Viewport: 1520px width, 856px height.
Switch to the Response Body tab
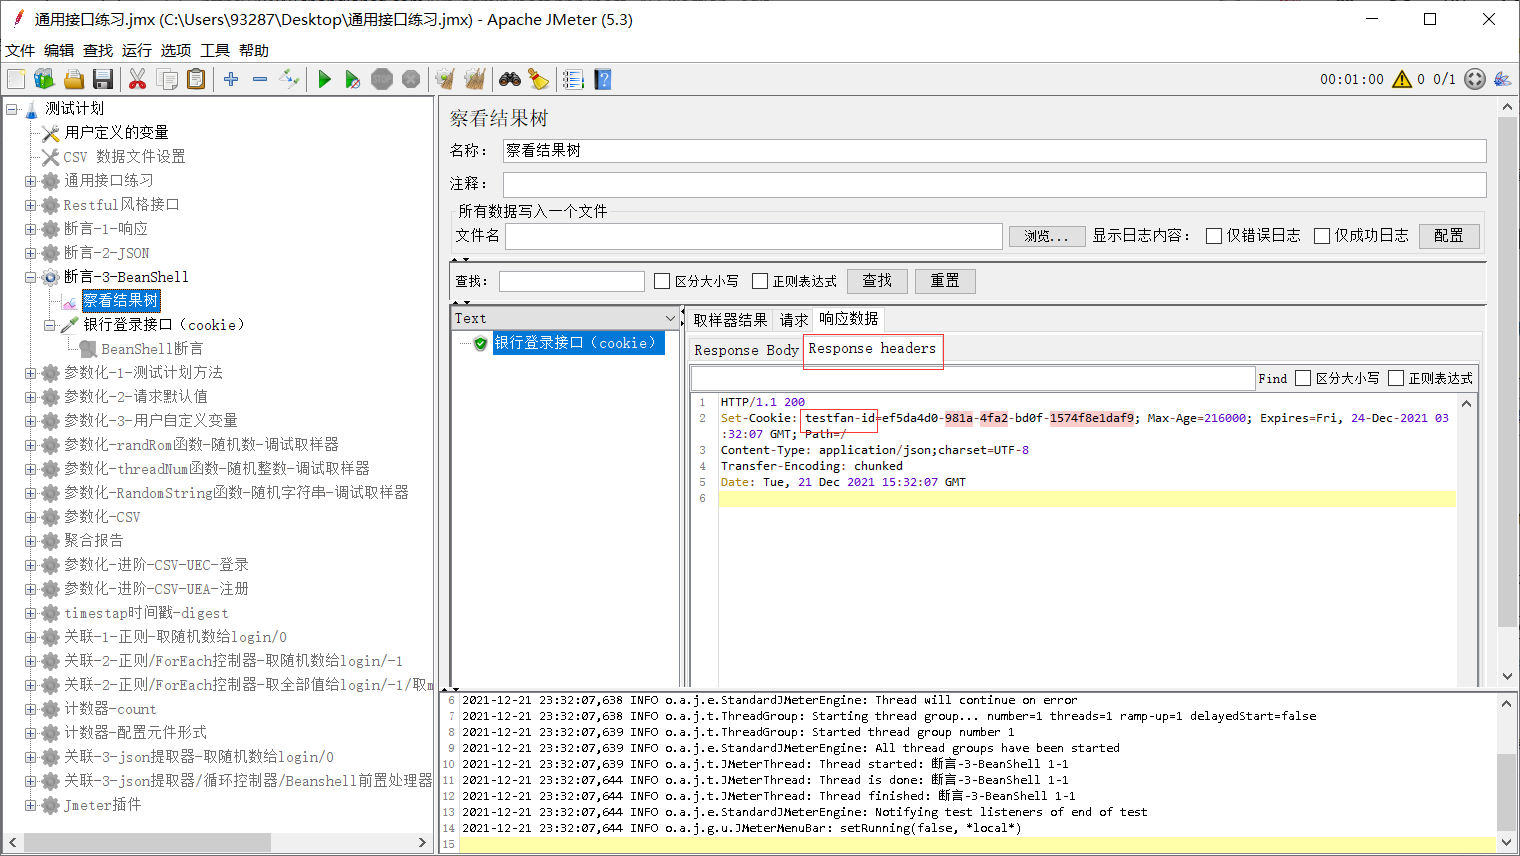(x=746, y=350)
